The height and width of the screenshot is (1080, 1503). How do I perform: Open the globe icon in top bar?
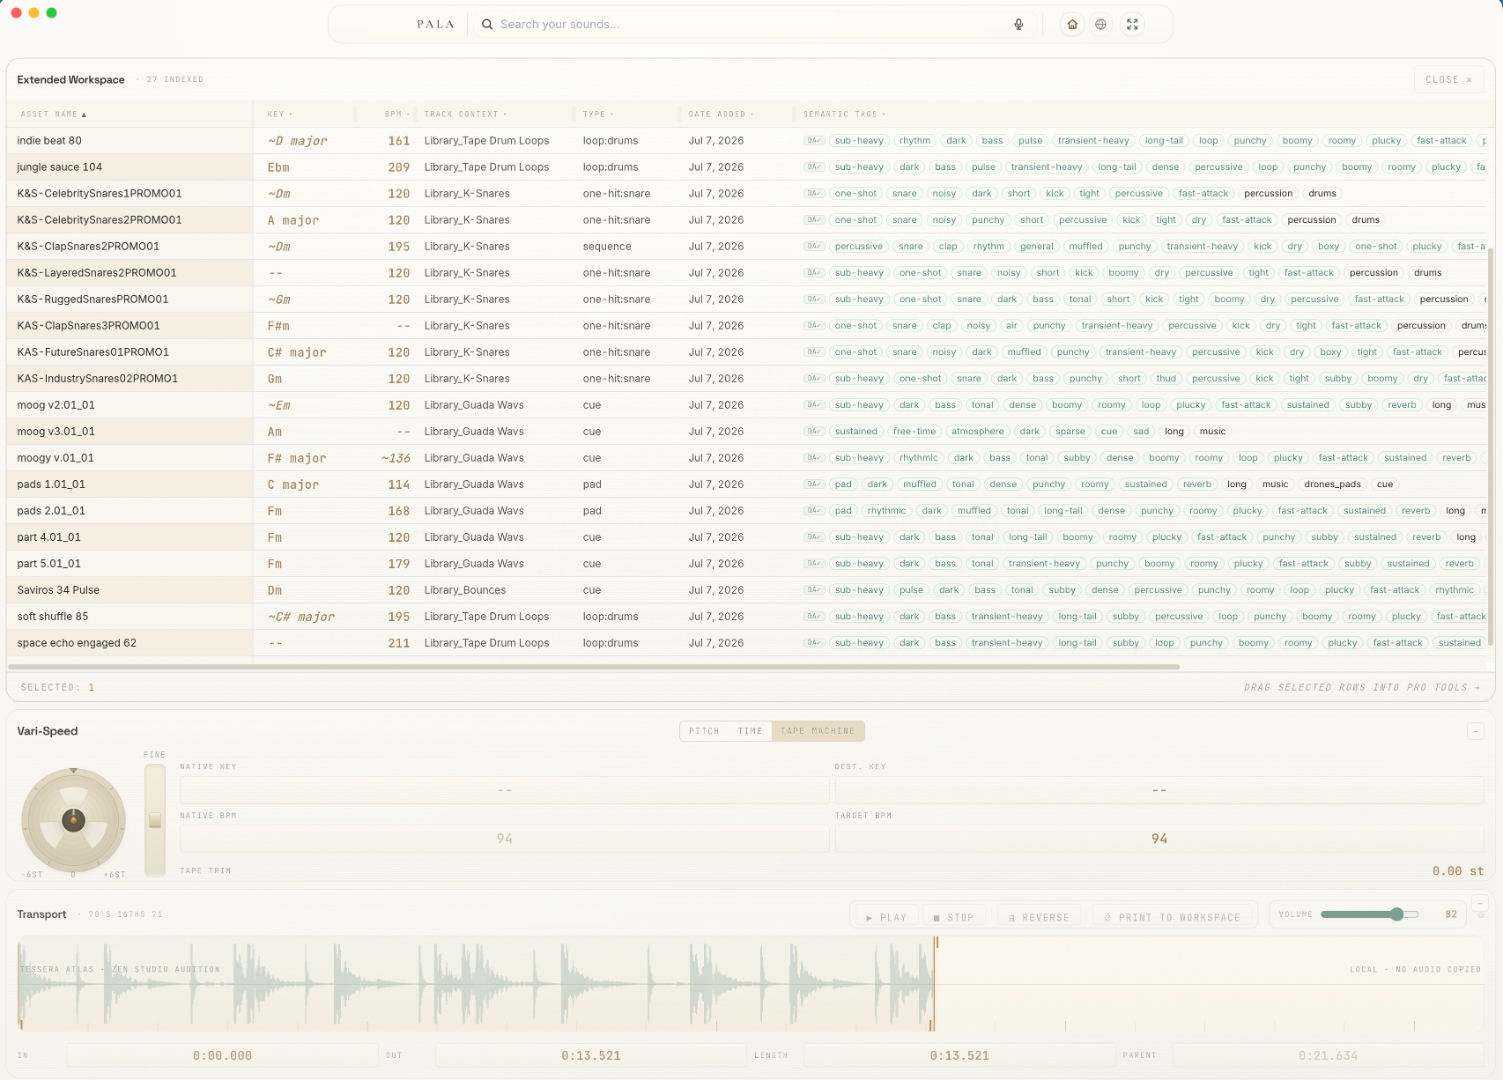pyautogui.click(x=1101, y=24)
